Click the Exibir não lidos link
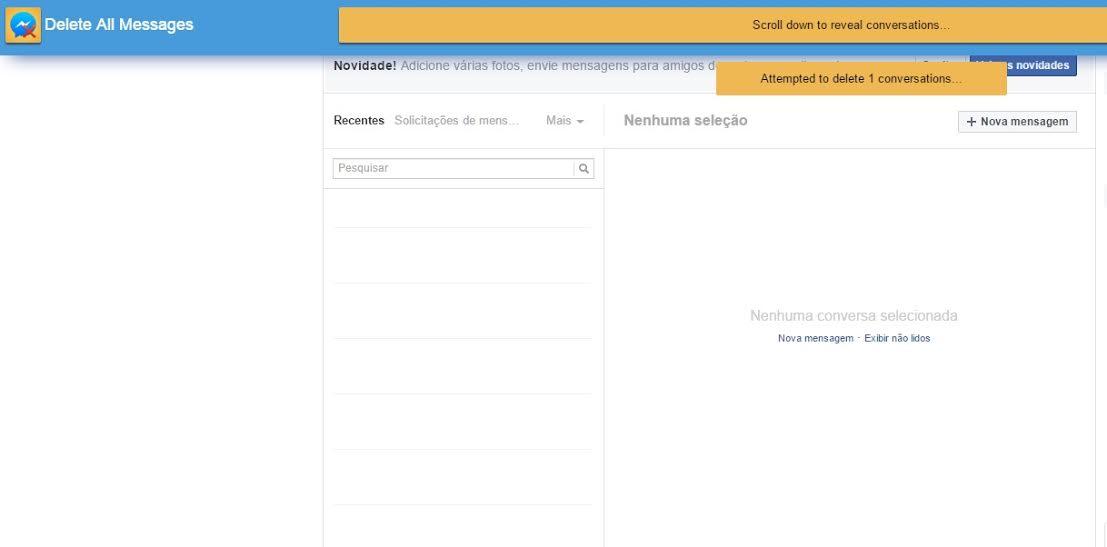The height and width of the screenshot is (547, 1107). pos(897,339)
